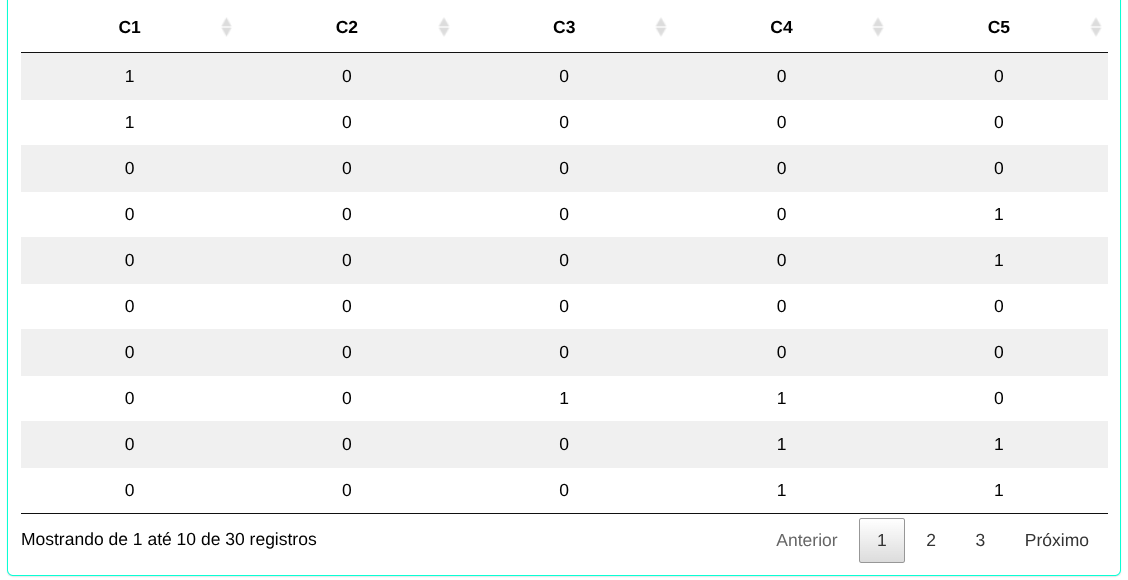Viewport: 1128px width, 580px height.
Task: Click the C4 column header text
Action: click(x=781, y=27)
